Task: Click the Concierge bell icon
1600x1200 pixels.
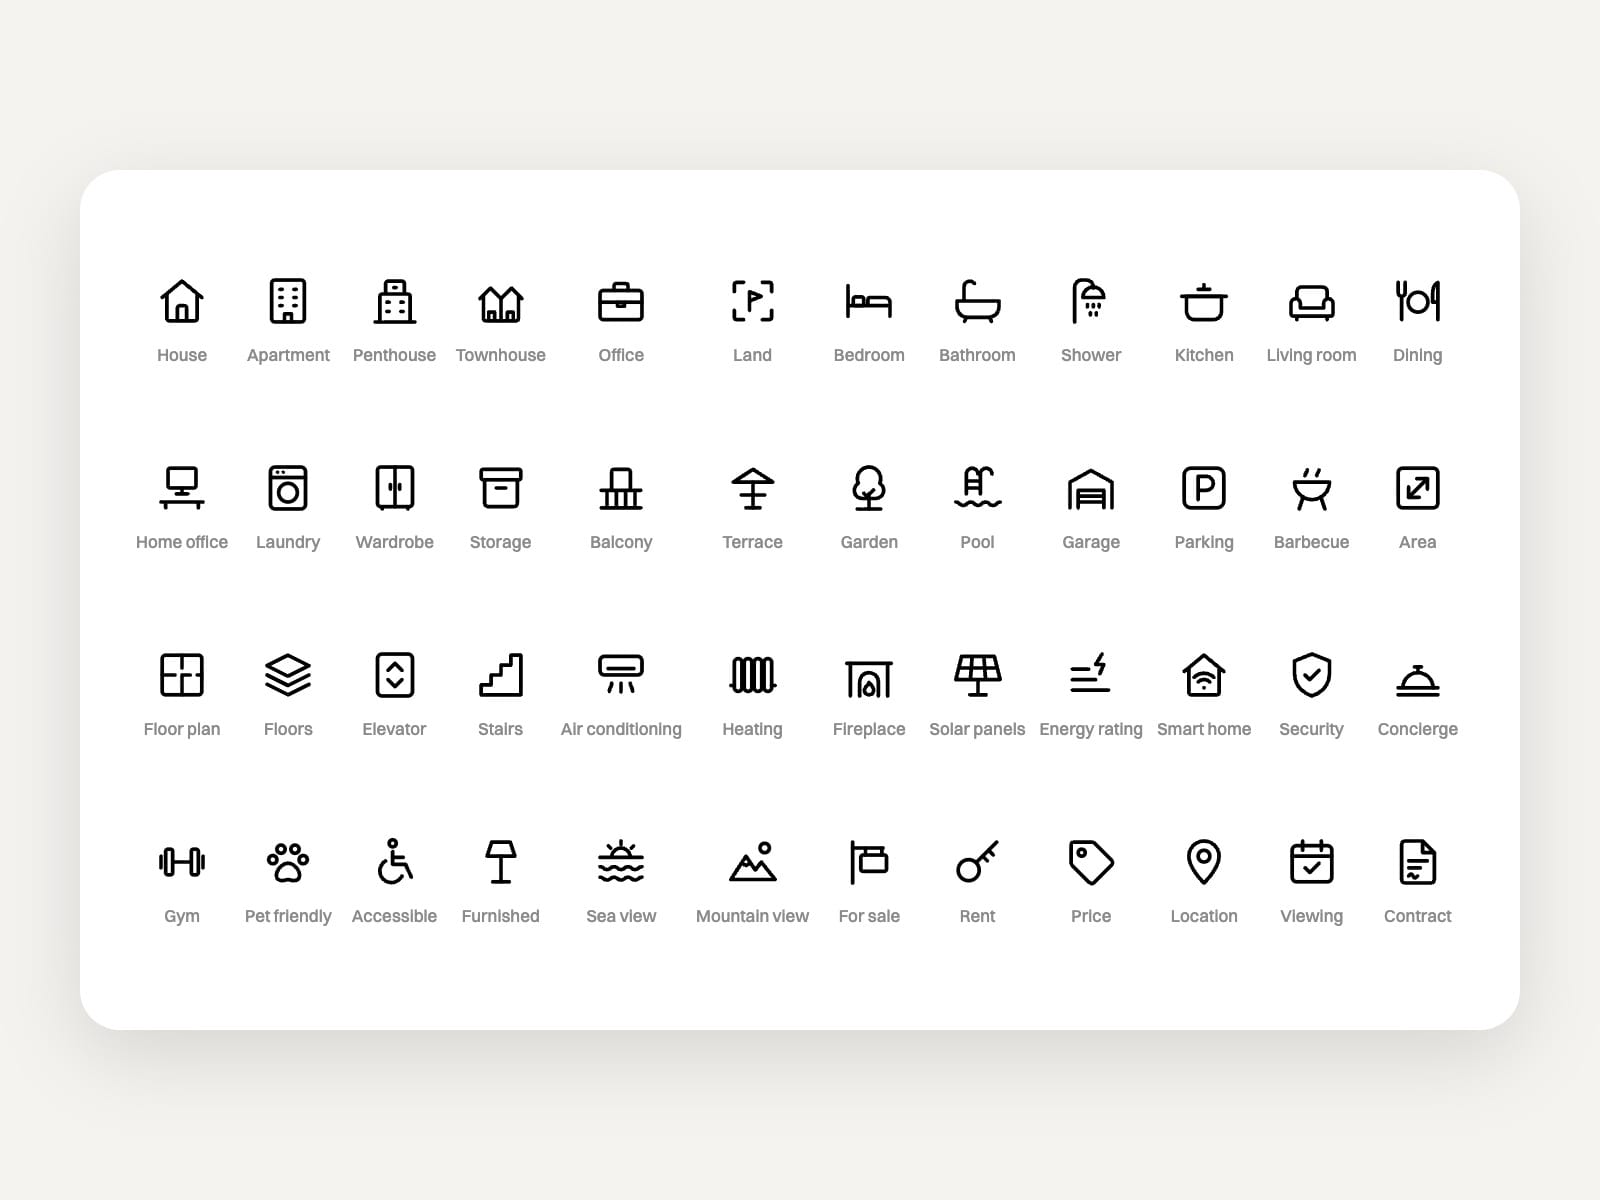Action: [x=1418, y=680]
